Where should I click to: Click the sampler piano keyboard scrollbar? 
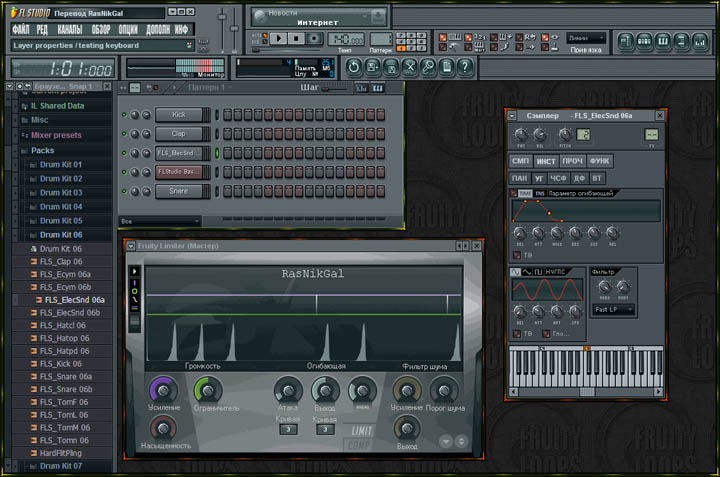[x=586, y=392]
